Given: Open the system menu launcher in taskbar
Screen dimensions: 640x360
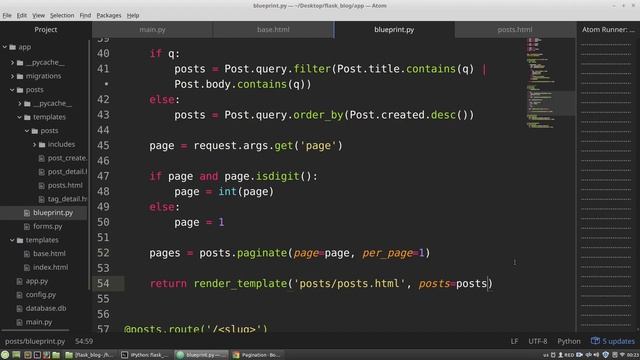Looking at the screenshot, I should (x=5, y=355).
